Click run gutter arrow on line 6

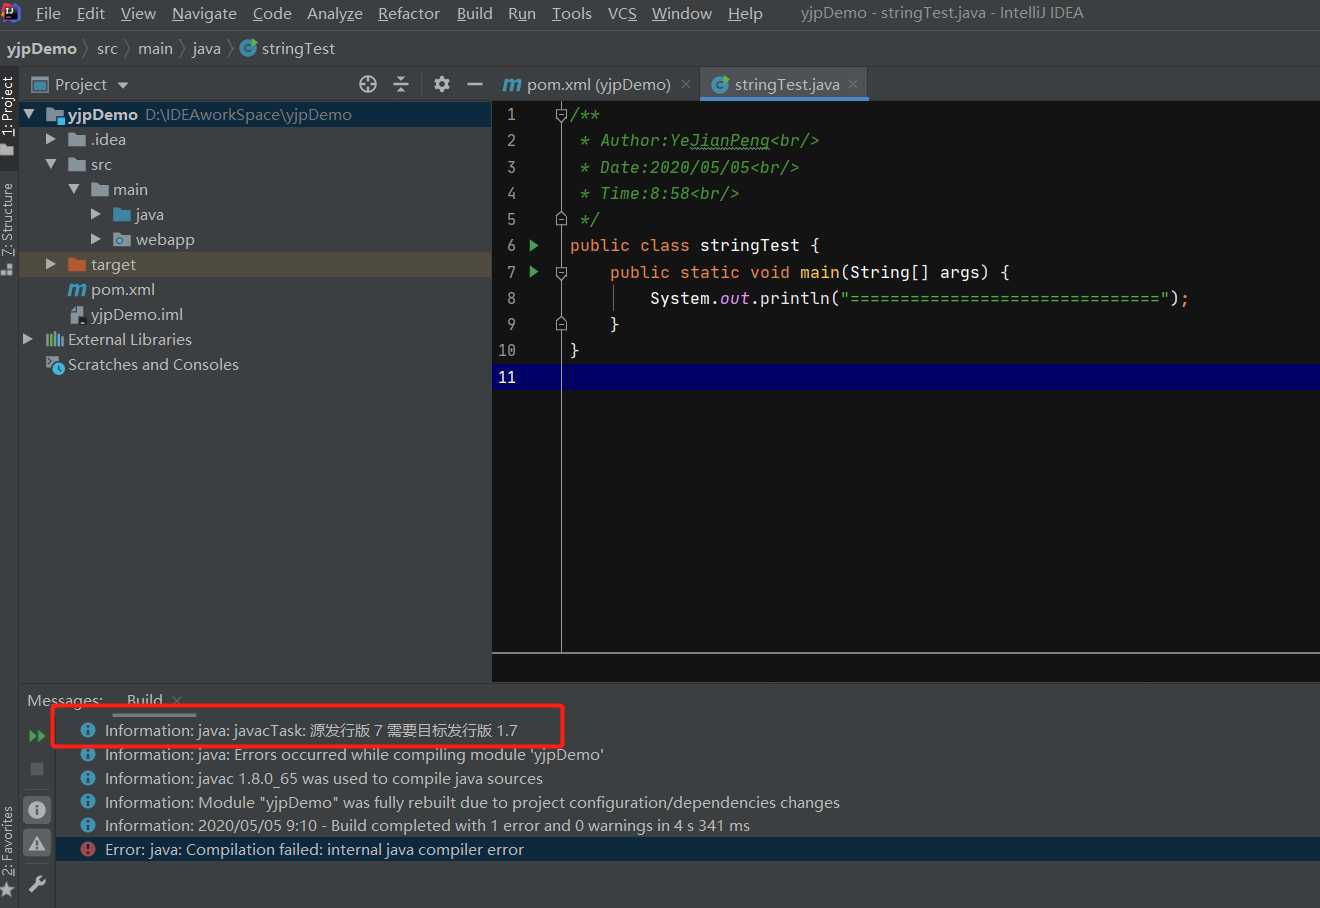pyautogui.click(x=534, y=245)
